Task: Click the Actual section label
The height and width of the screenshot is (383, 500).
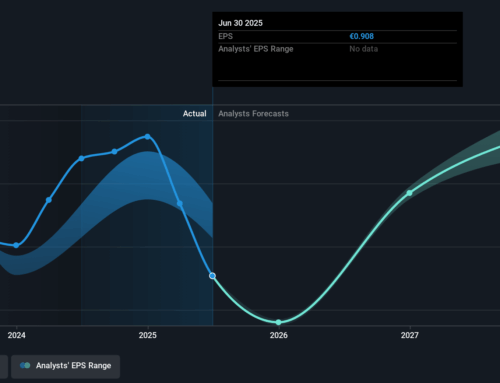Action: 195,114
